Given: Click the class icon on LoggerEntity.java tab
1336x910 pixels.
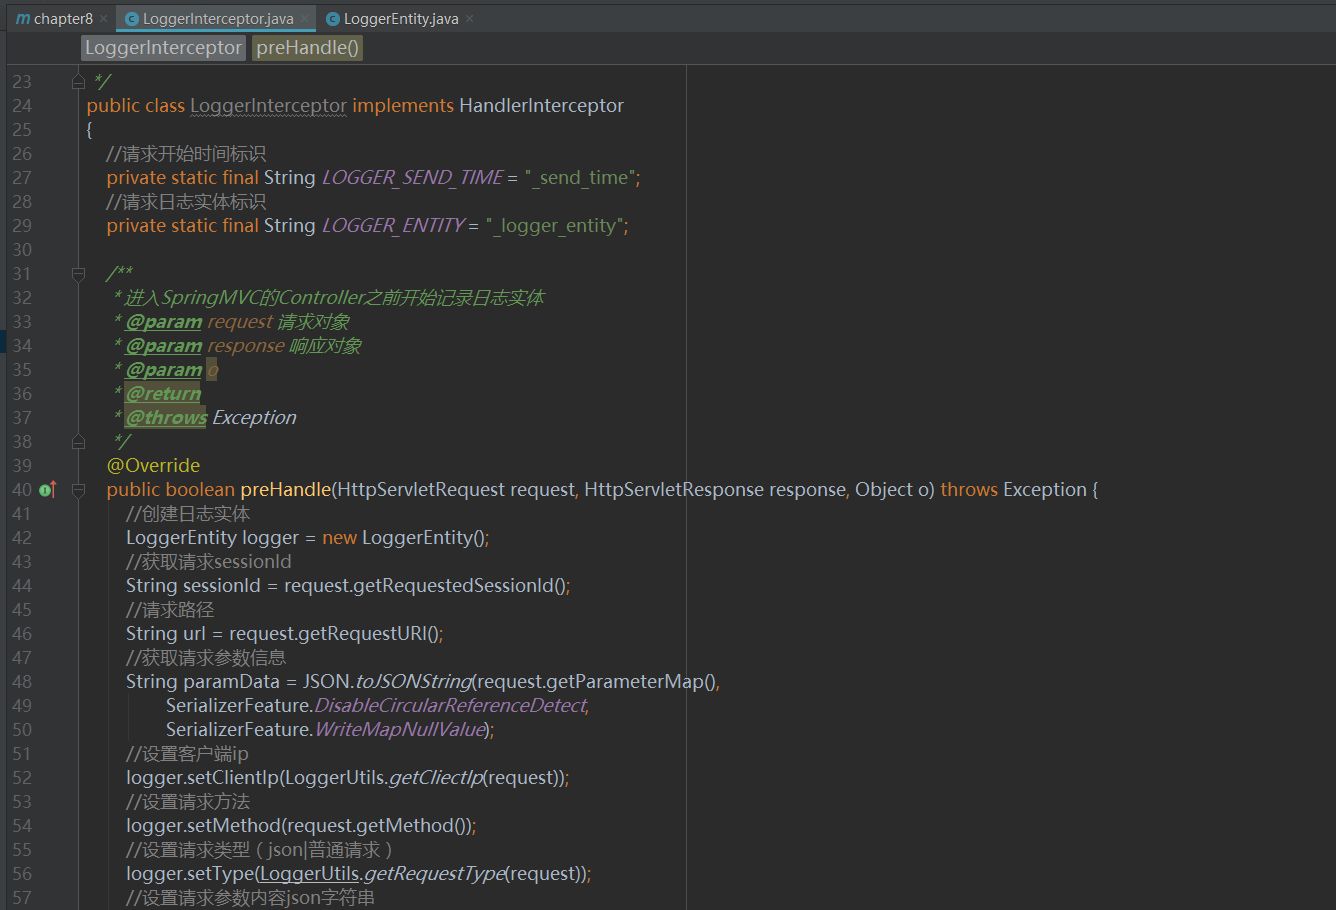Looking at the screenshot, I should (333, 19).
